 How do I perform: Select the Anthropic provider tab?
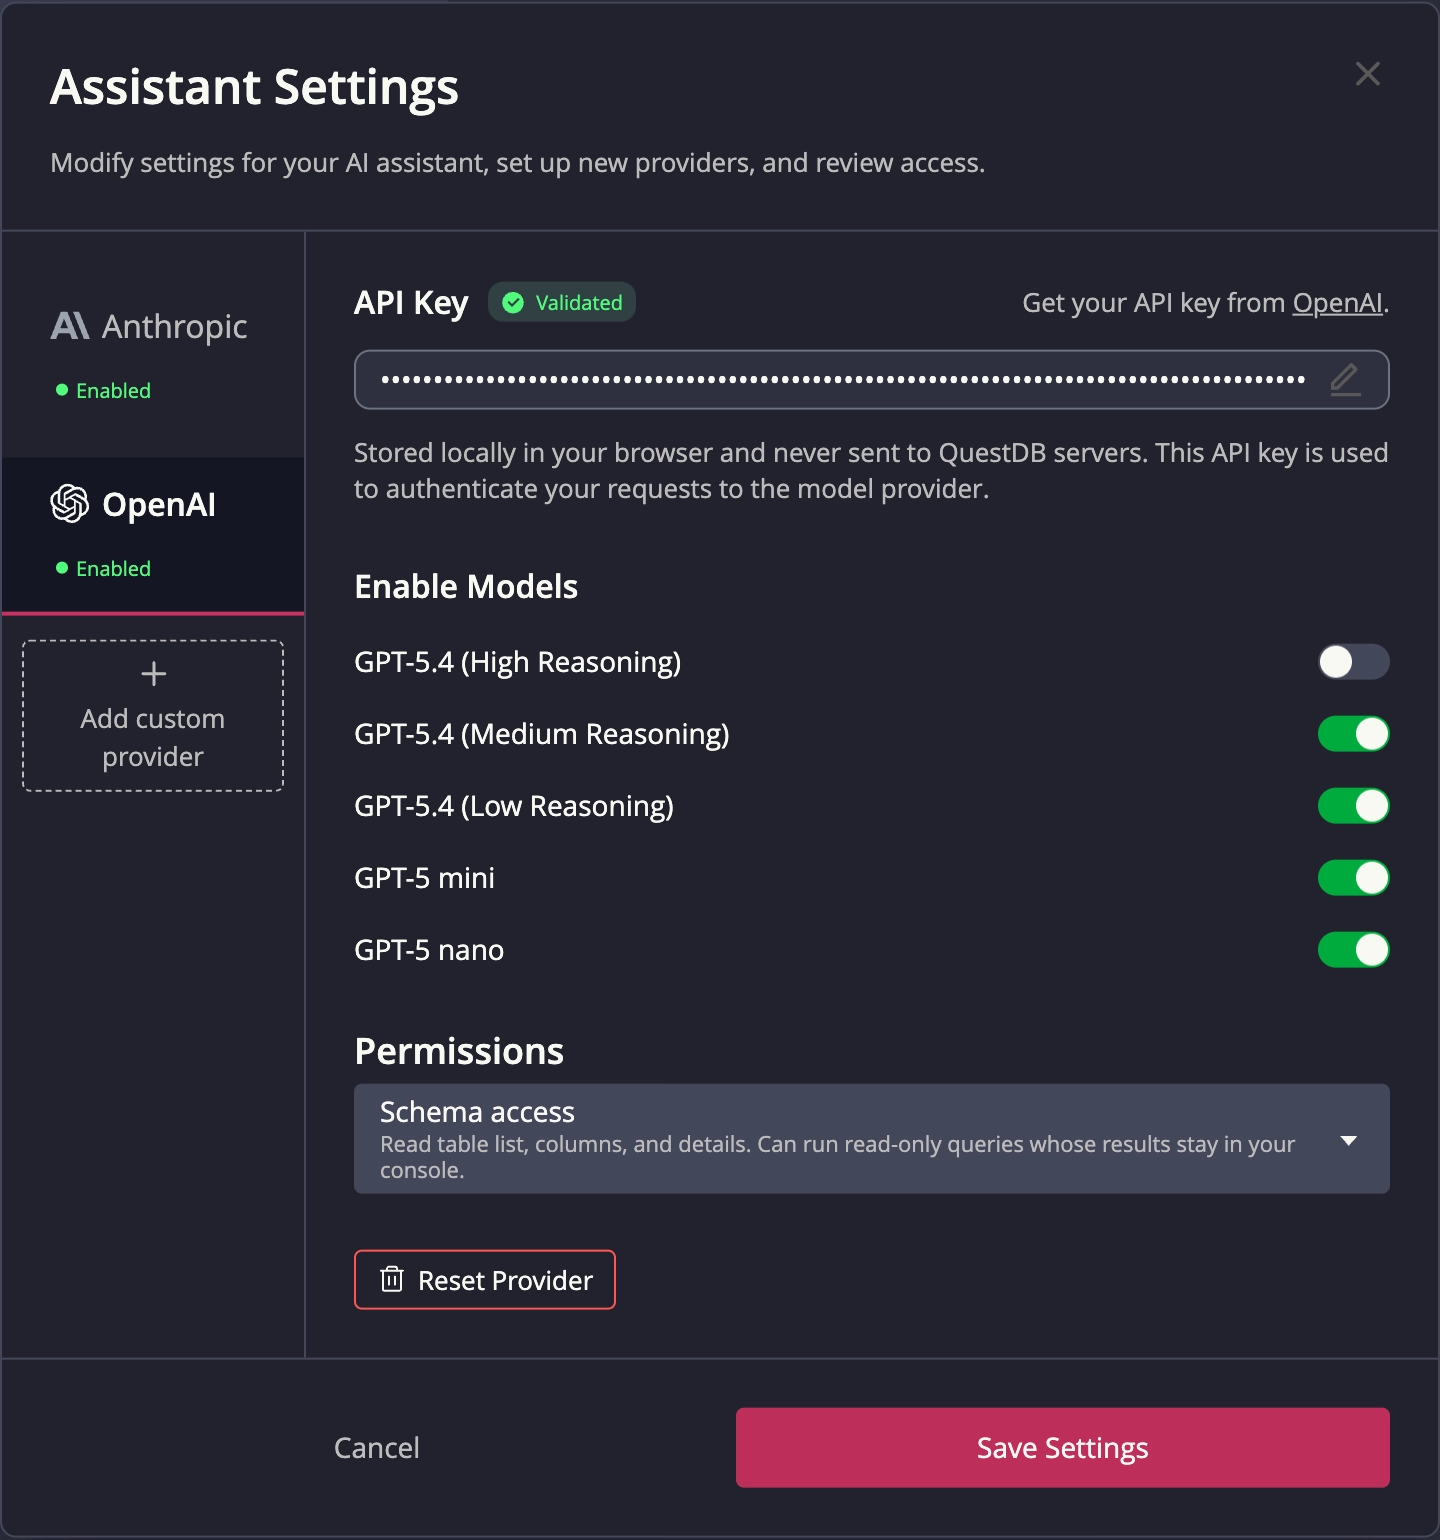[x=153, y=354]
